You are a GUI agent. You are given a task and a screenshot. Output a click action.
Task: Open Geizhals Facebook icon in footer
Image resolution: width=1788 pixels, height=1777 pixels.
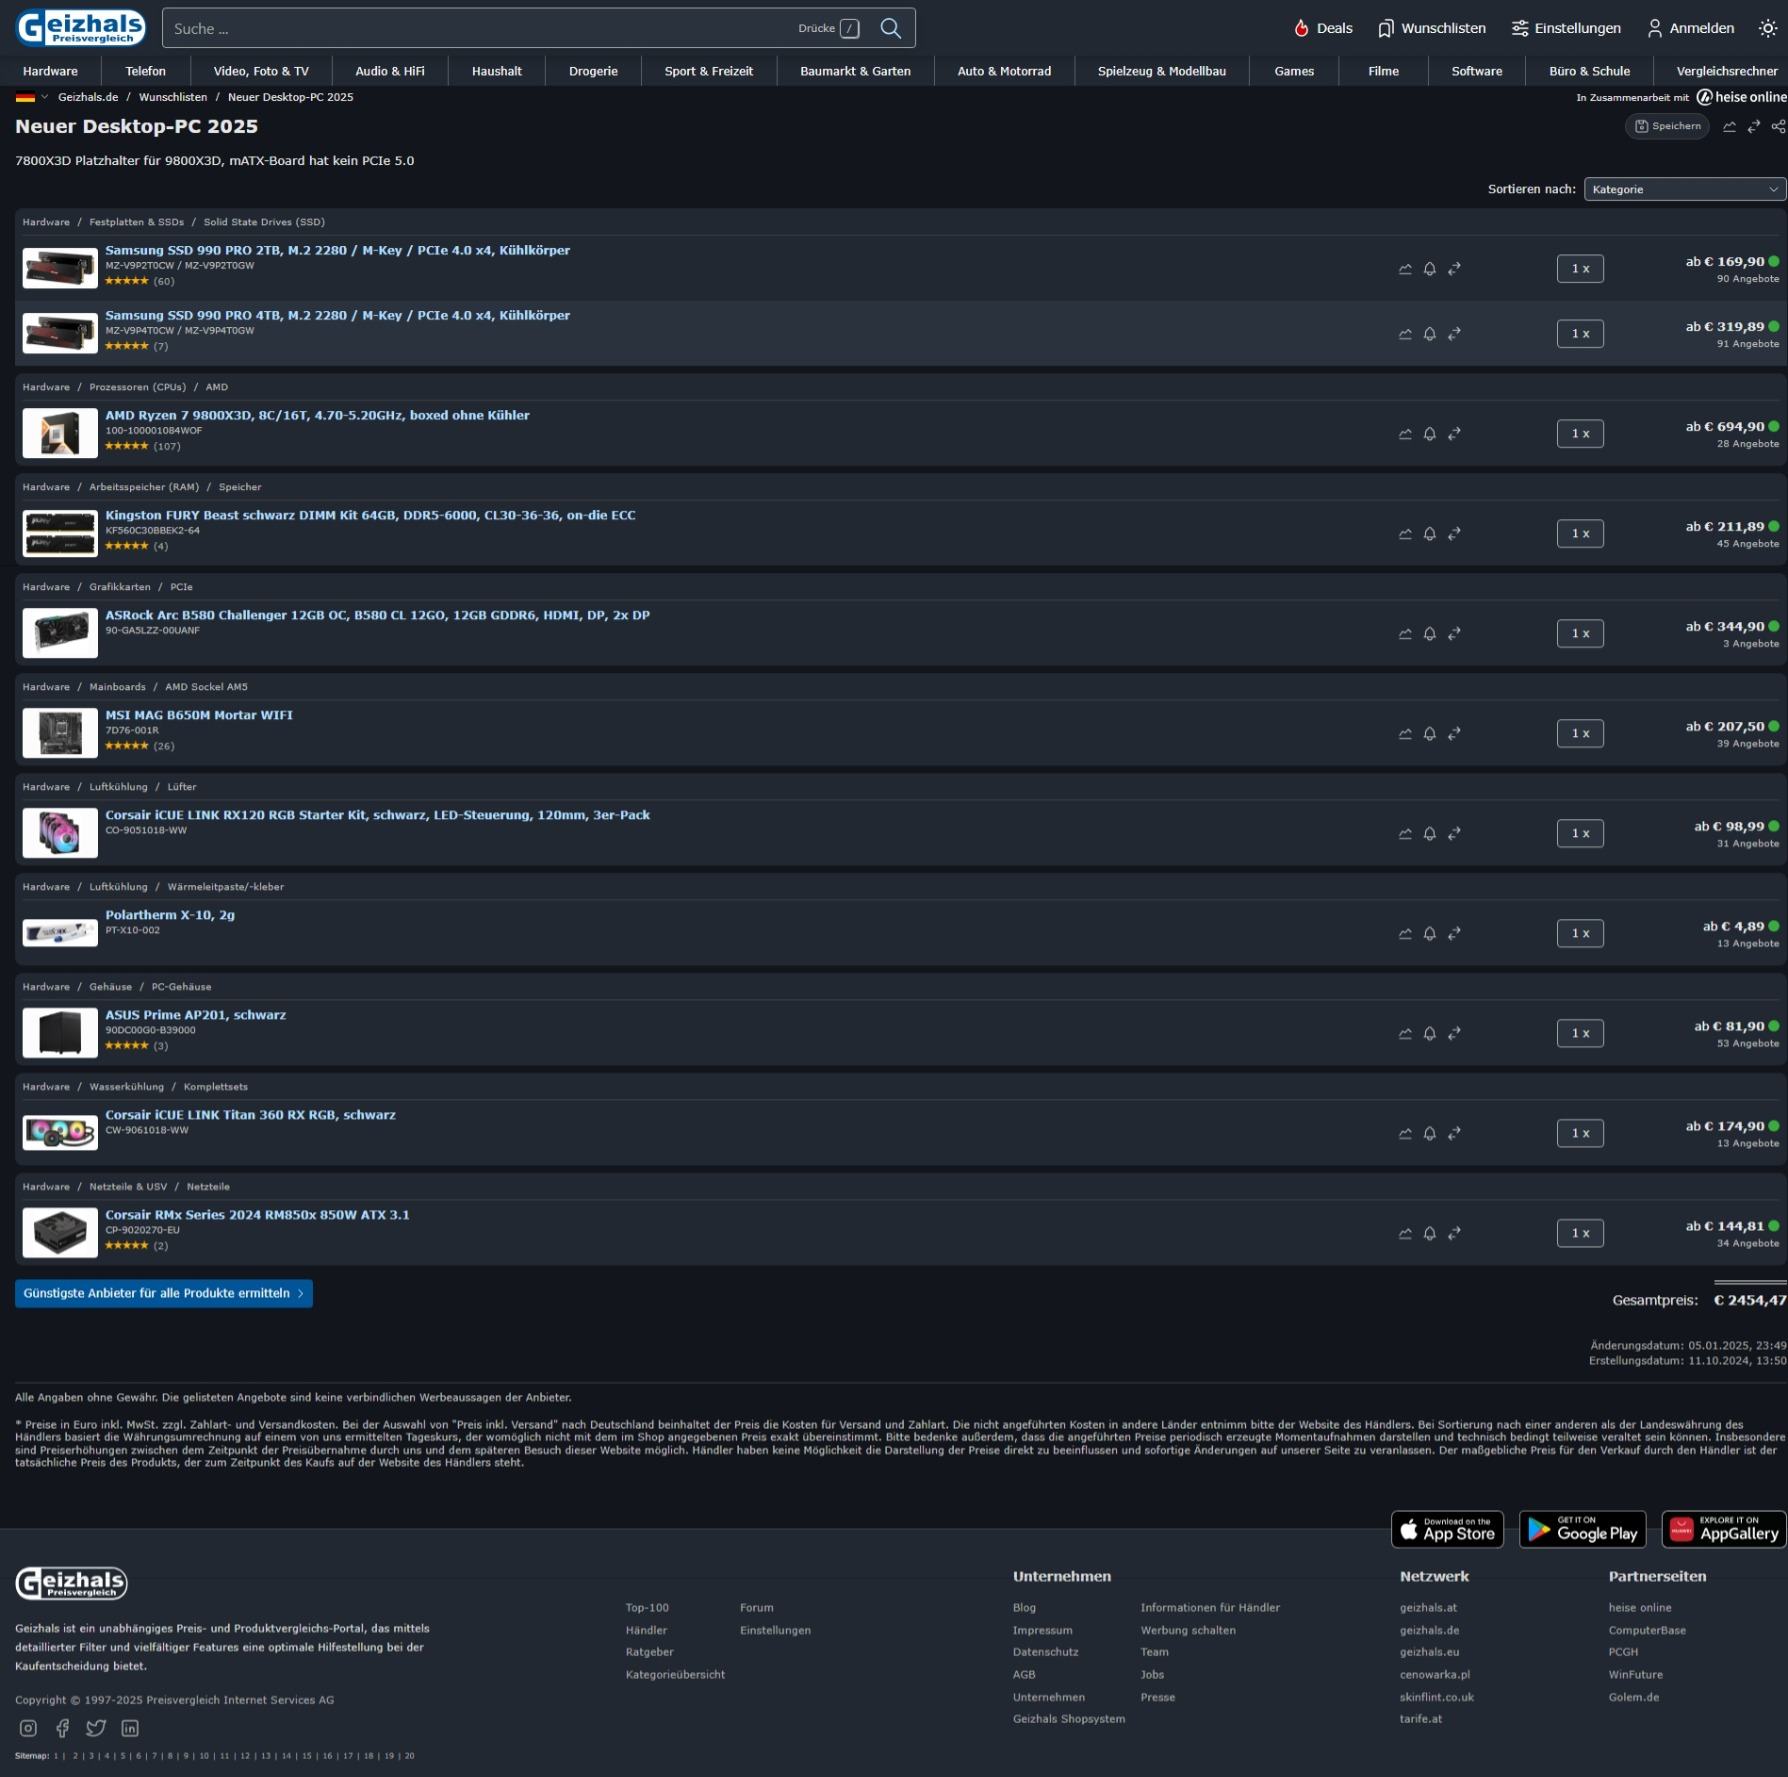click(x=62, y=1728)
